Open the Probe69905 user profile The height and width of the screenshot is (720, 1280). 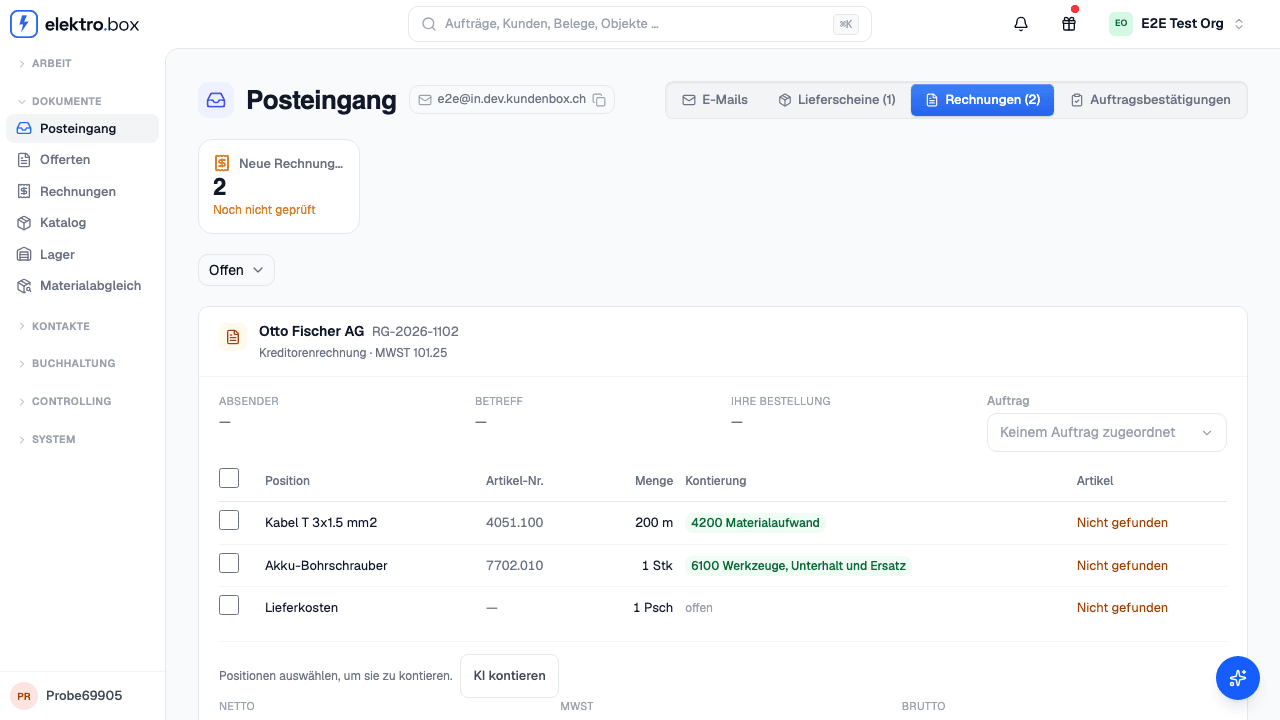coord(82,696)
